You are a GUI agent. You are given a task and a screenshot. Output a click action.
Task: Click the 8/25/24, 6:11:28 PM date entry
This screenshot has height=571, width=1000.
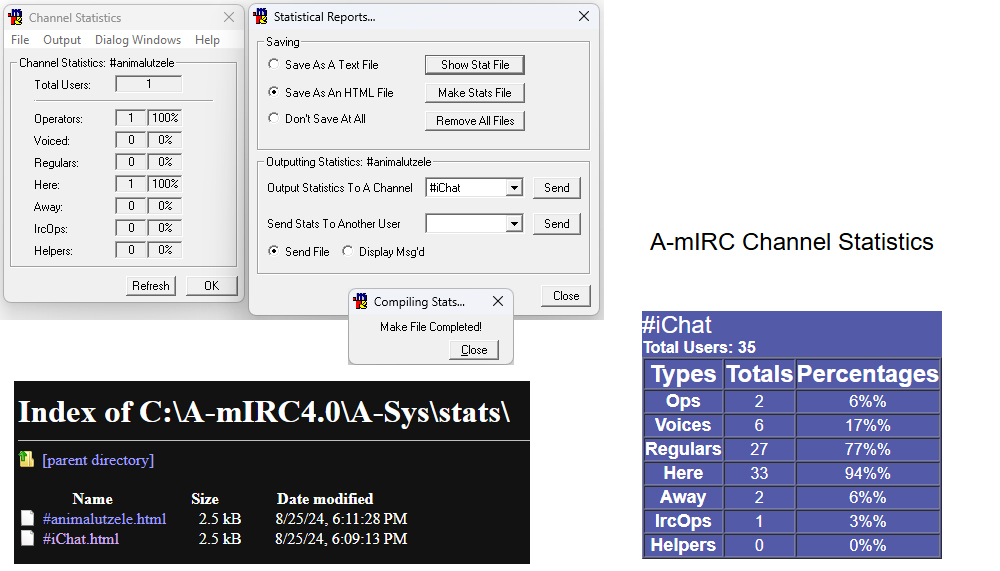click(x=341, y=519)
